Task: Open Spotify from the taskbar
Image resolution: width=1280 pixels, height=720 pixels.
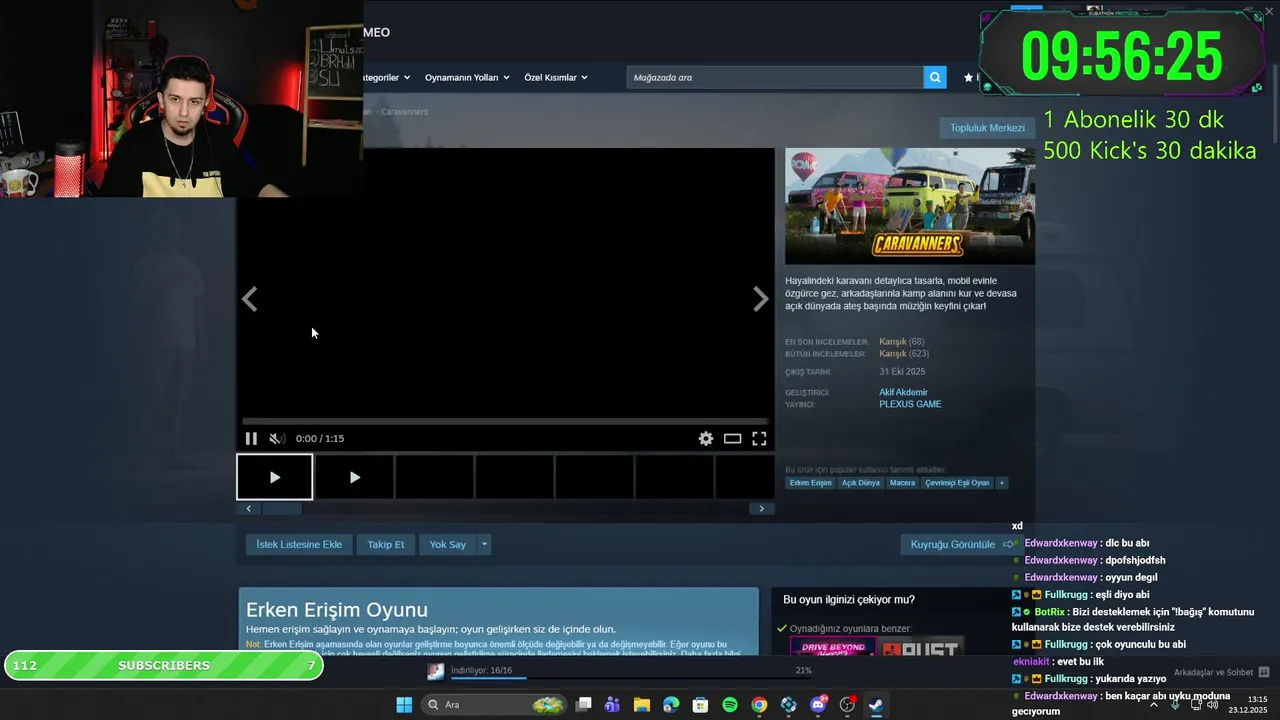Action: 730,705
